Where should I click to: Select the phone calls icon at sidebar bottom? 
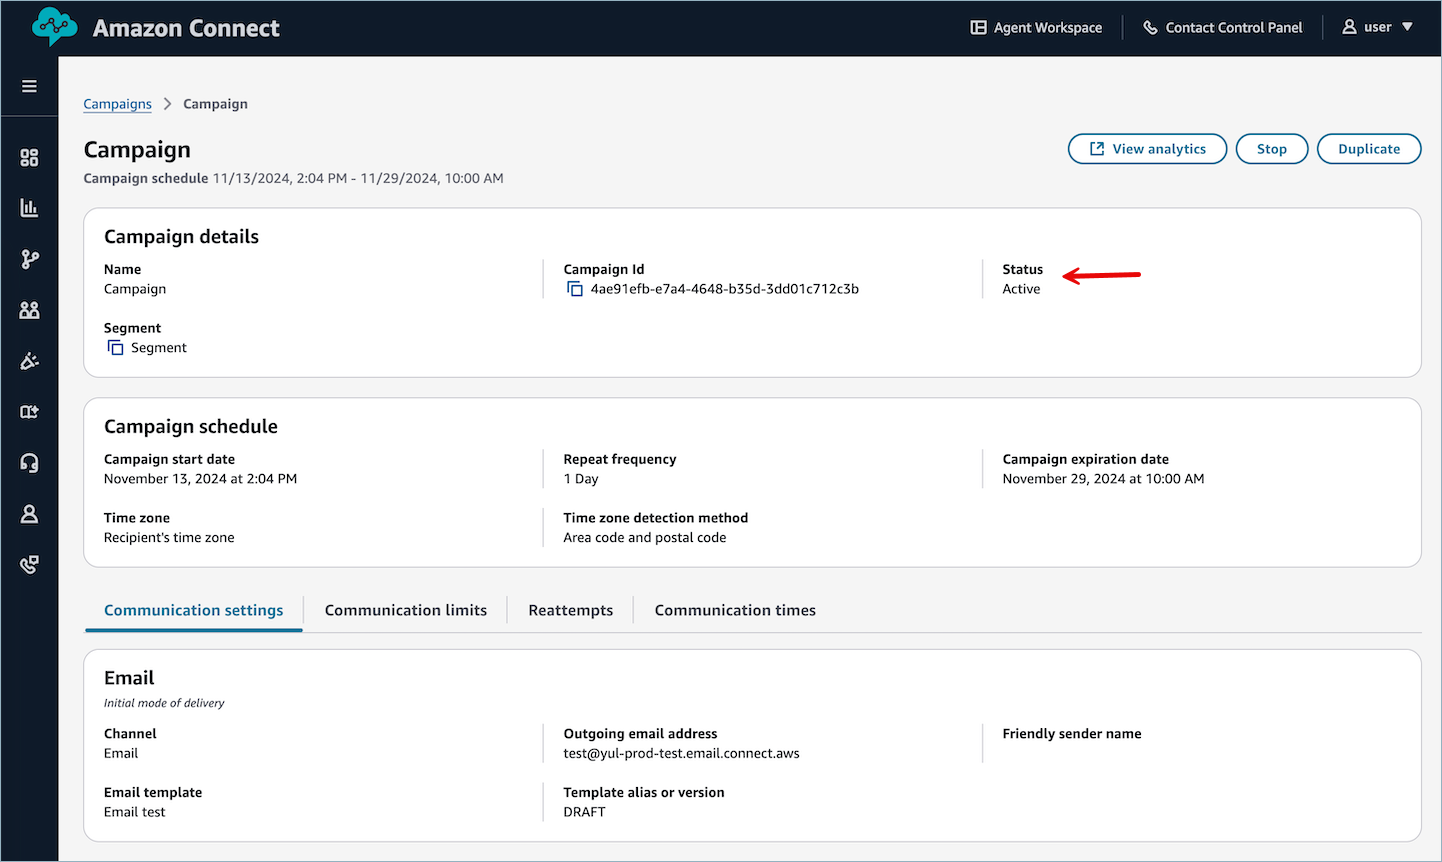(x=29, y=564)
